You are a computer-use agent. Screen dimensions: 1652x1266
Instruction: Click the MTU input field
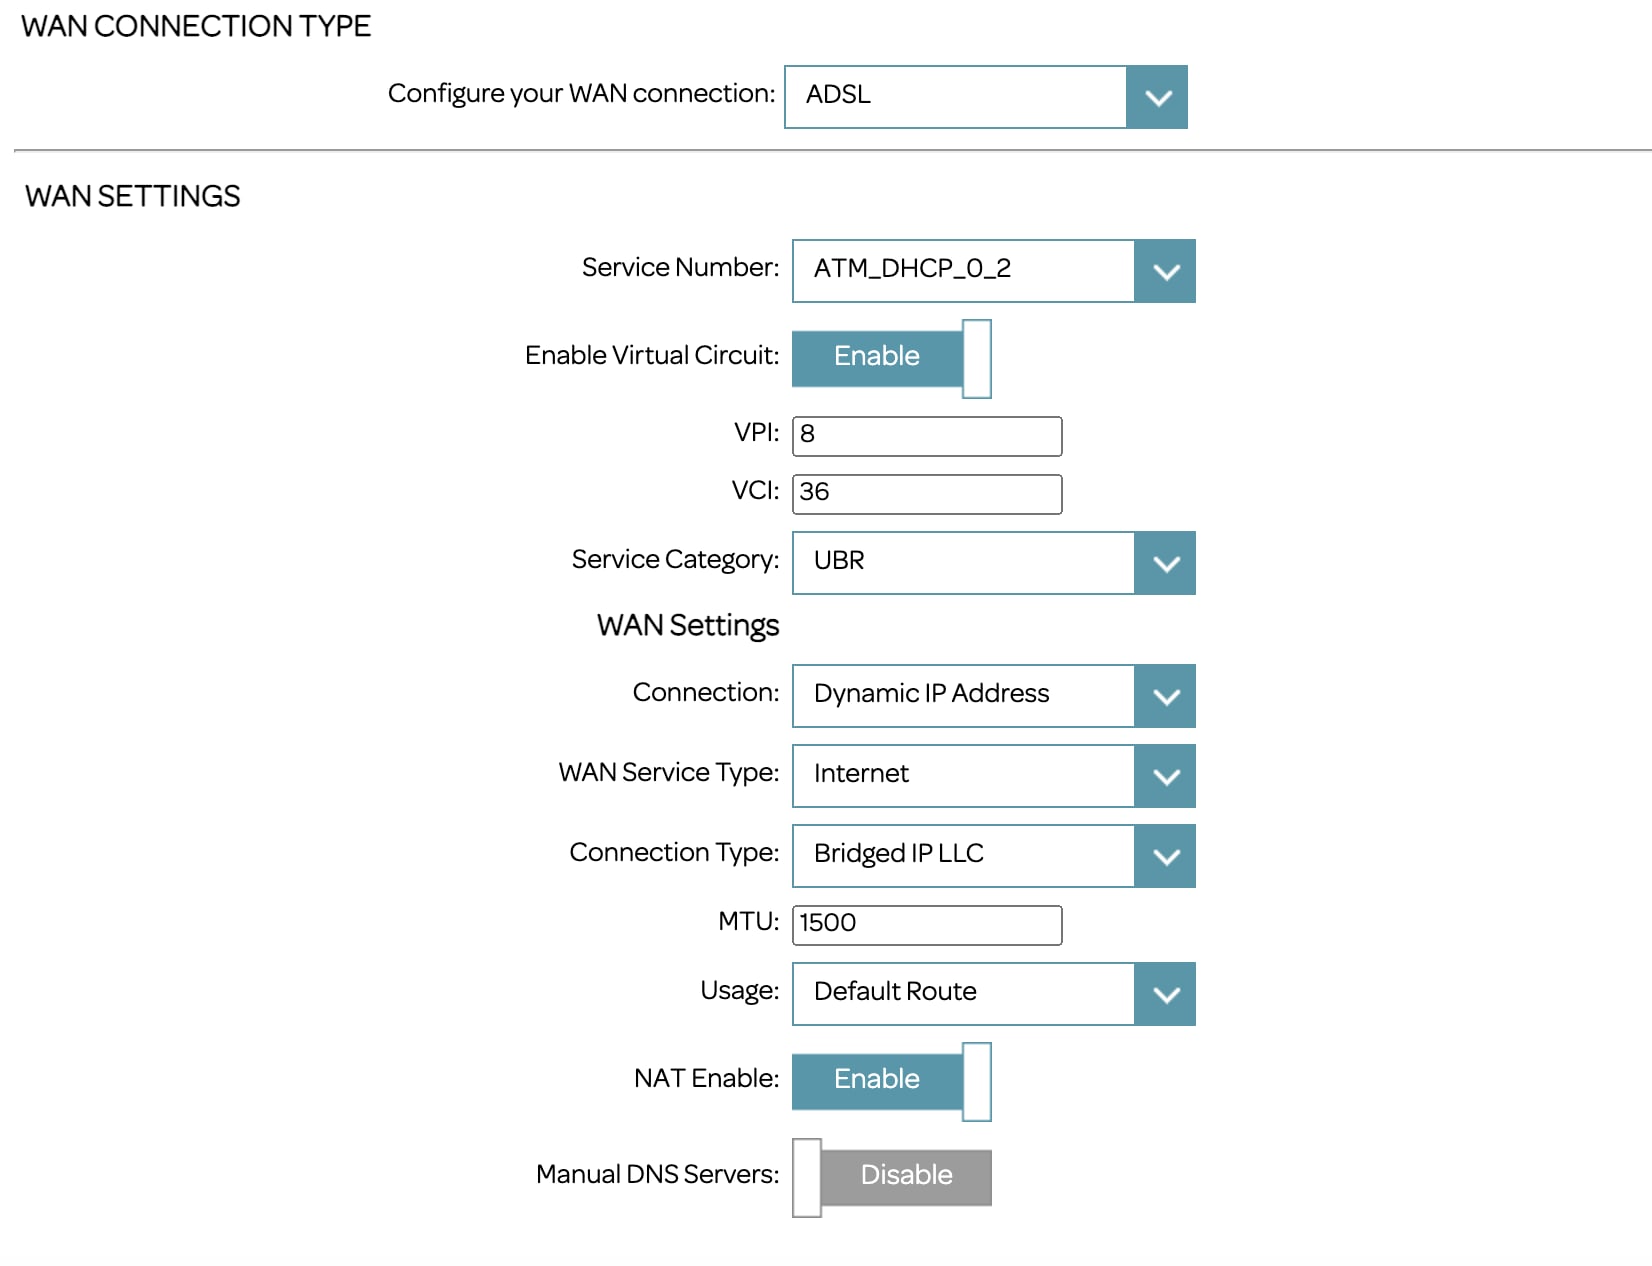tap(927, 925)
